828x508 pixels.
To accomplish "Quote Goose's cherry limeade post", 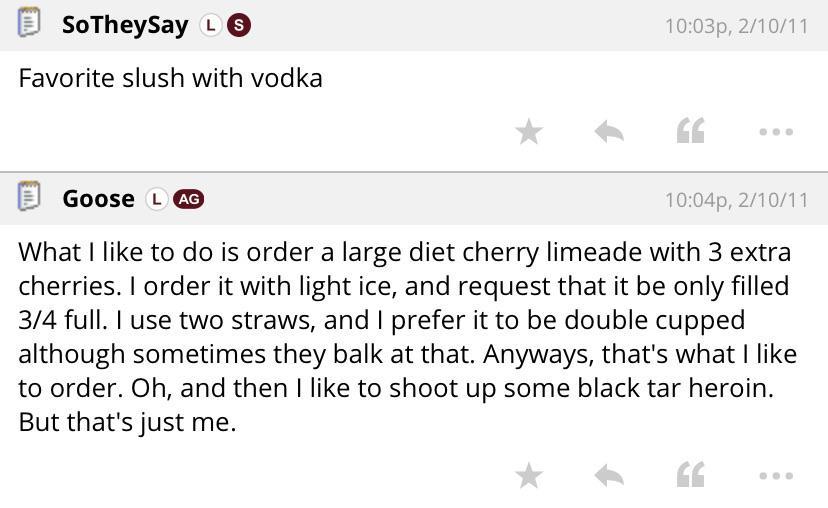I will [x=691, y=475].
